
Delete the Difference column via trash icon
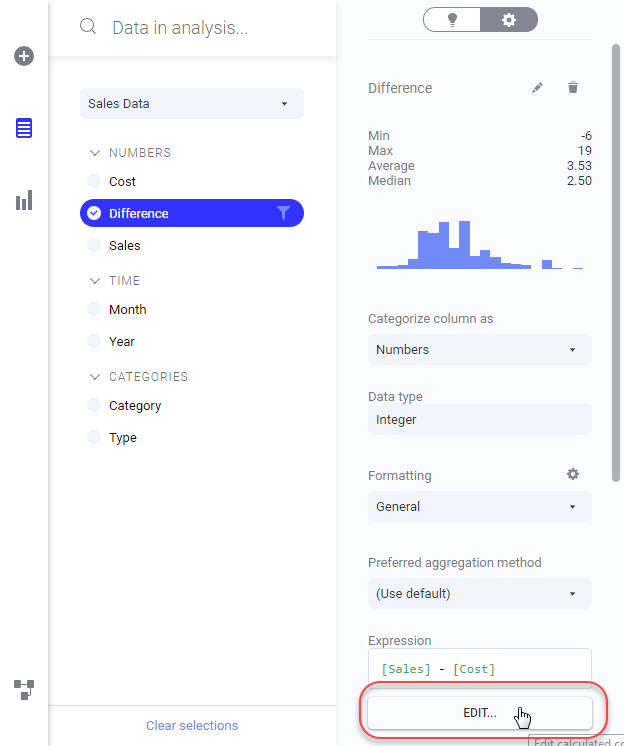(x=573, y=88)
